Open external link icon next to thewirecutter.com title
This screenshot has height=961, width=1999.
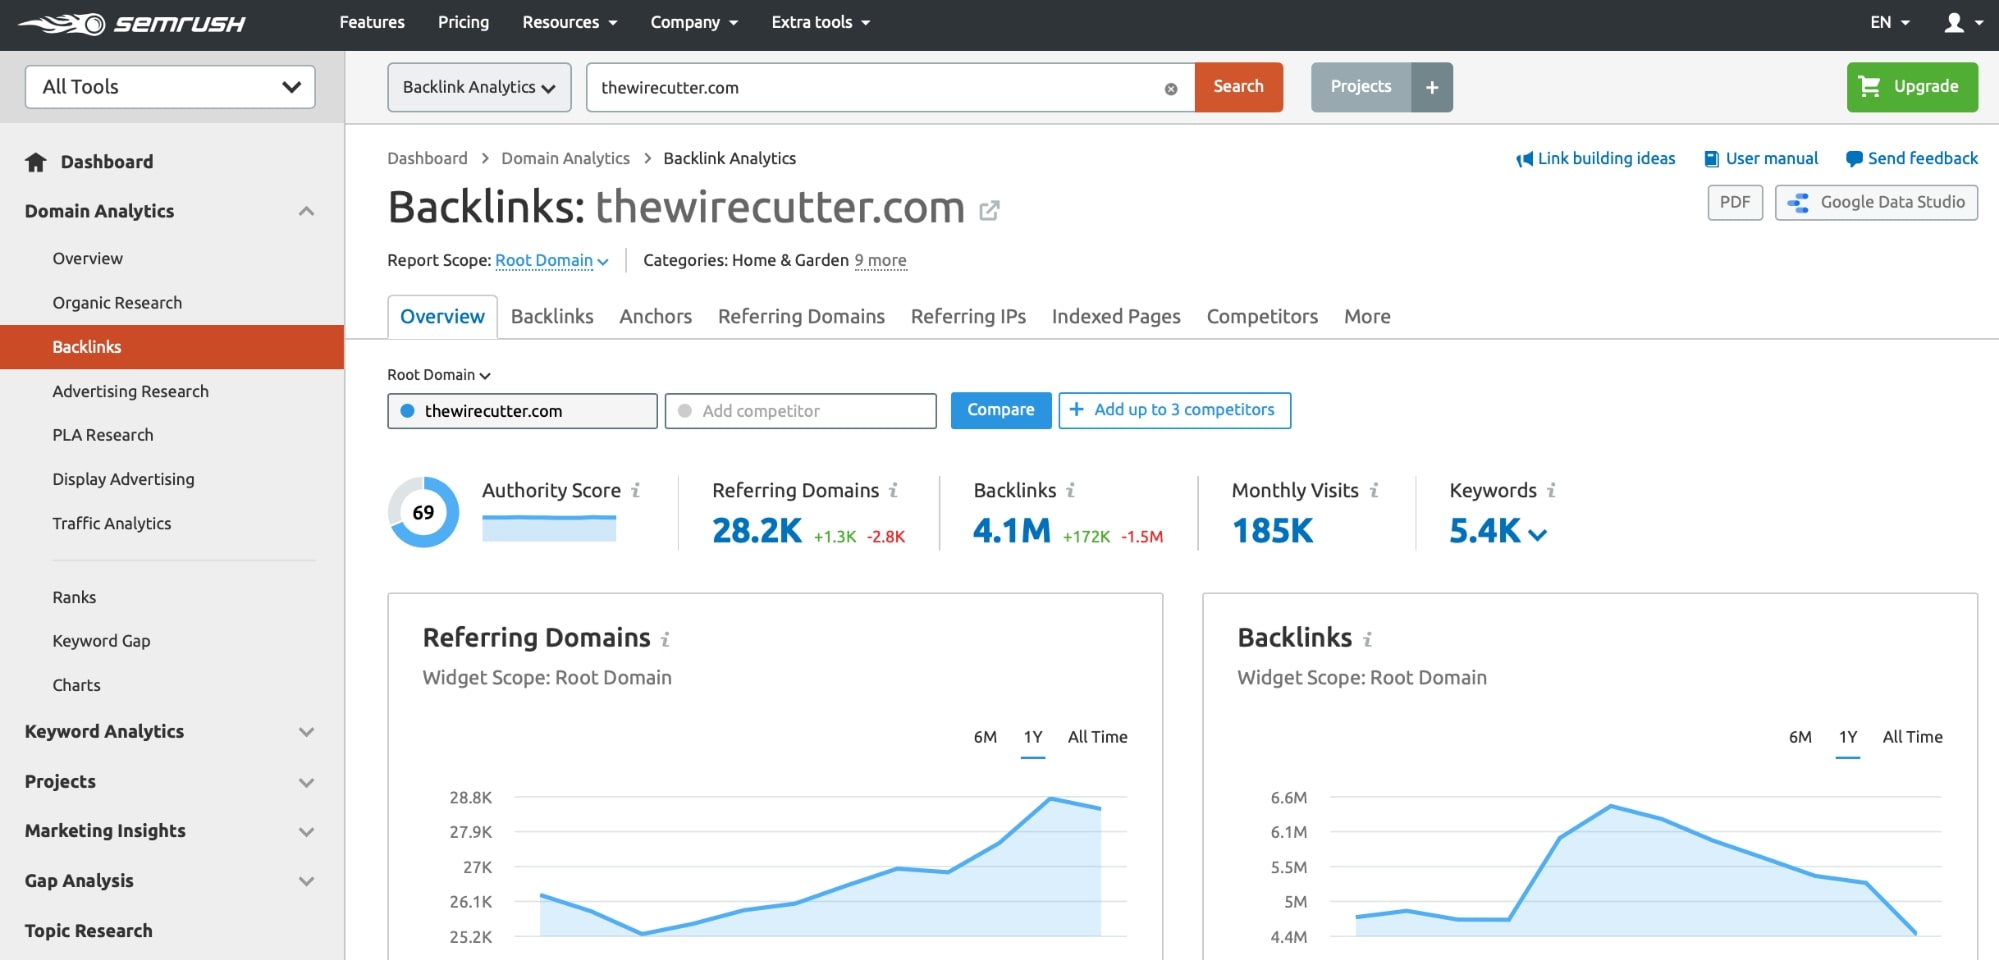tap(989, 210)
